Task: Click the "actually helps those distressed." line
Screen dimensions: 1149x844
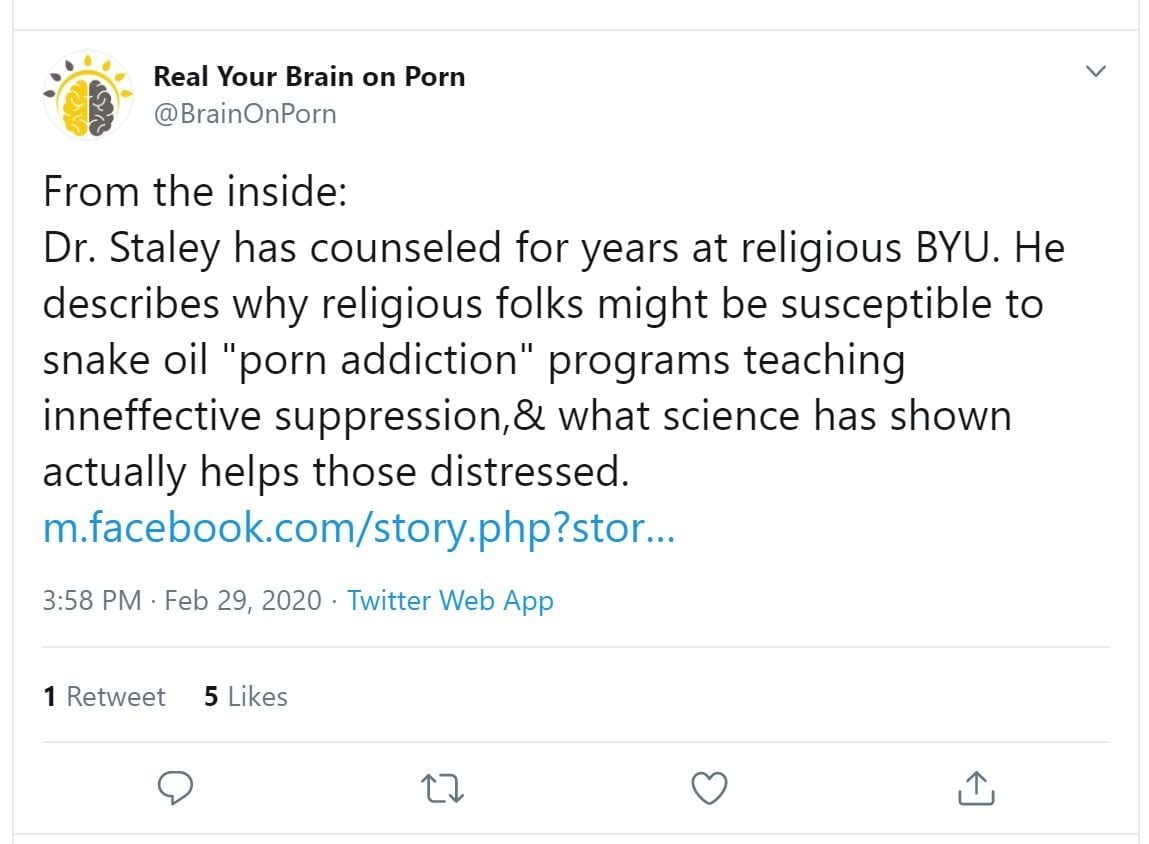Action: [x=336, y=472]
